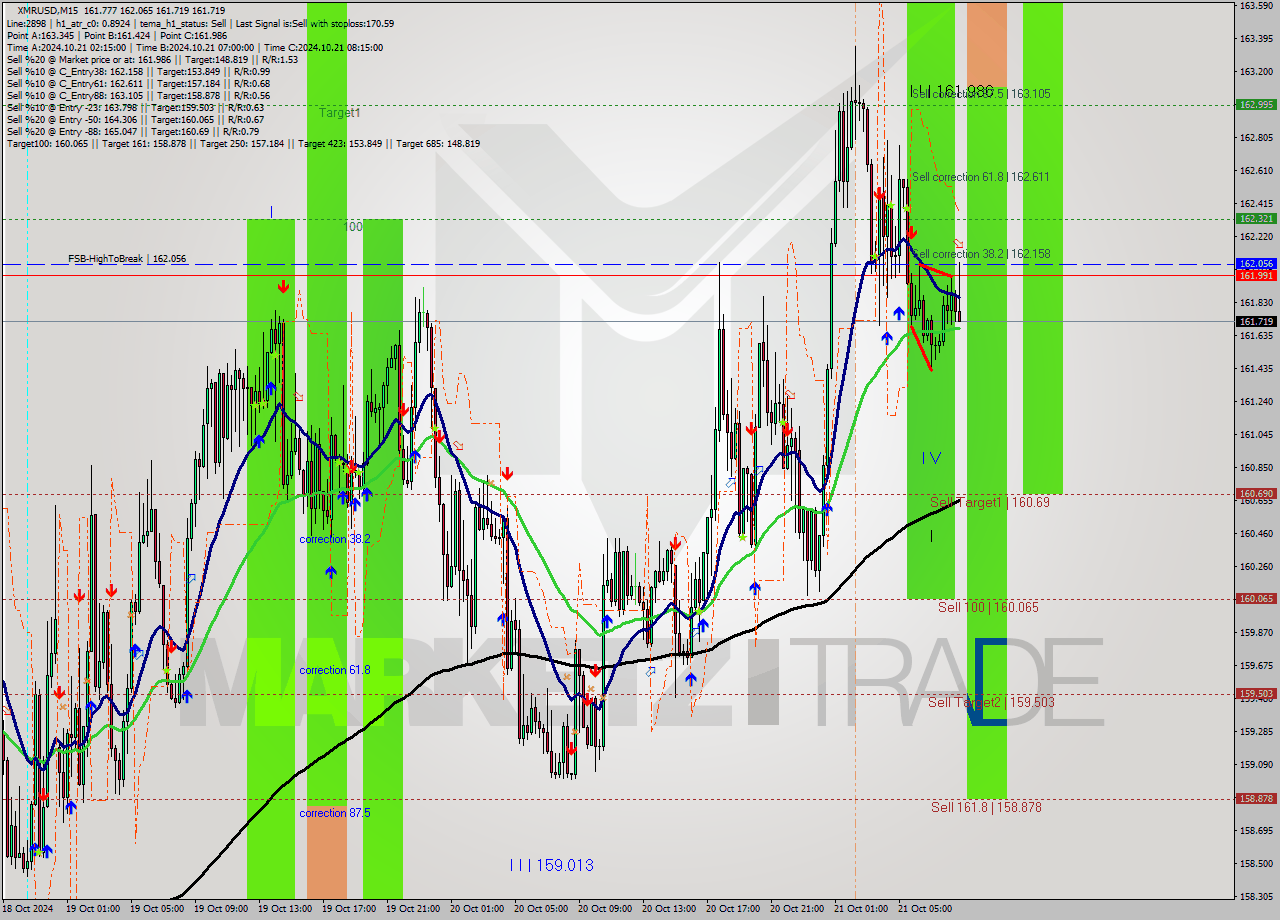Click the 20 Oct 17:00 time label
1280x920 pixels.
[733, 909]
